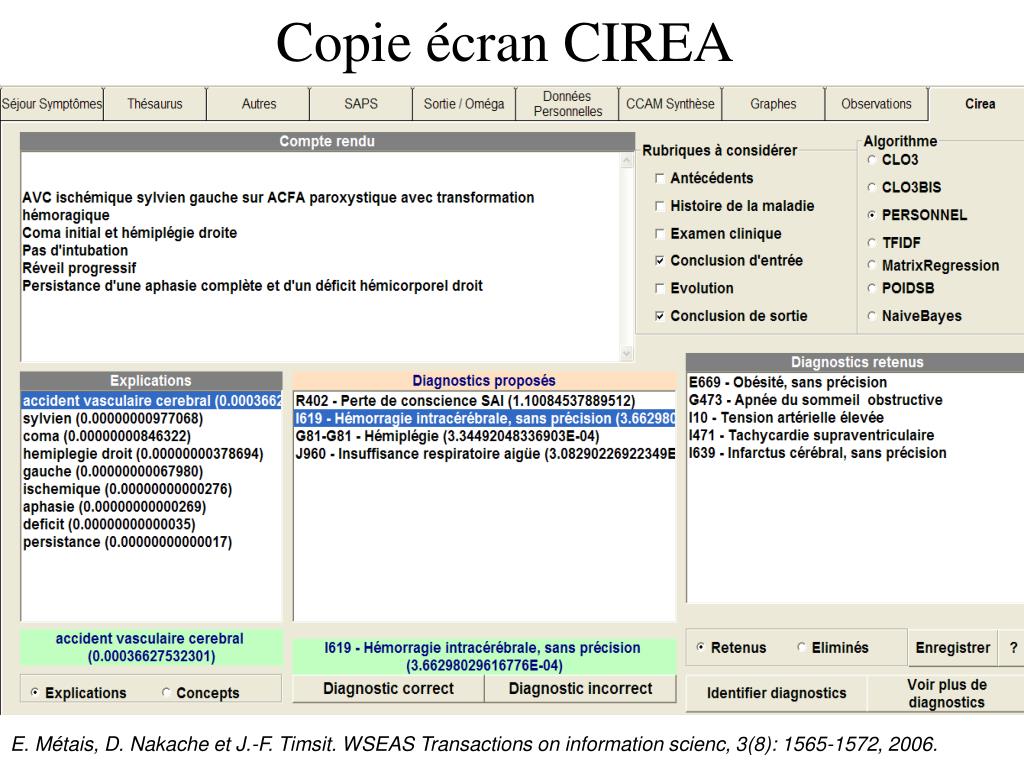Viewport: 1024px width, 768px height.
Task: Switch to CCAM Synthèse tab
Action: [x=670, y=104]
